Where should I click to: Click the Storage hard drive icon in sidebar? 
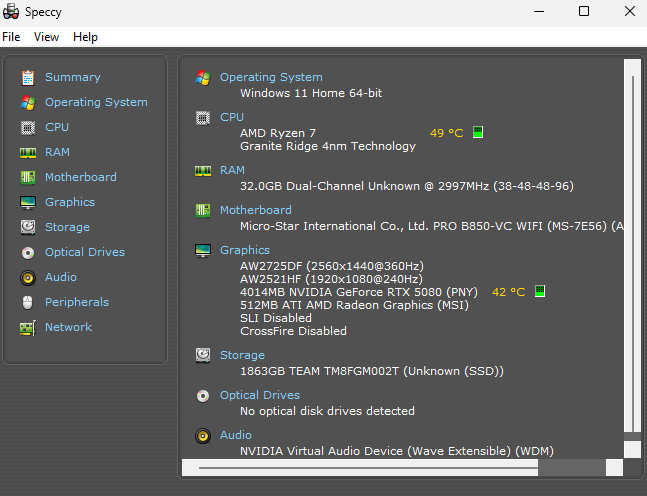pyautogui.click(x=28, y=227)
